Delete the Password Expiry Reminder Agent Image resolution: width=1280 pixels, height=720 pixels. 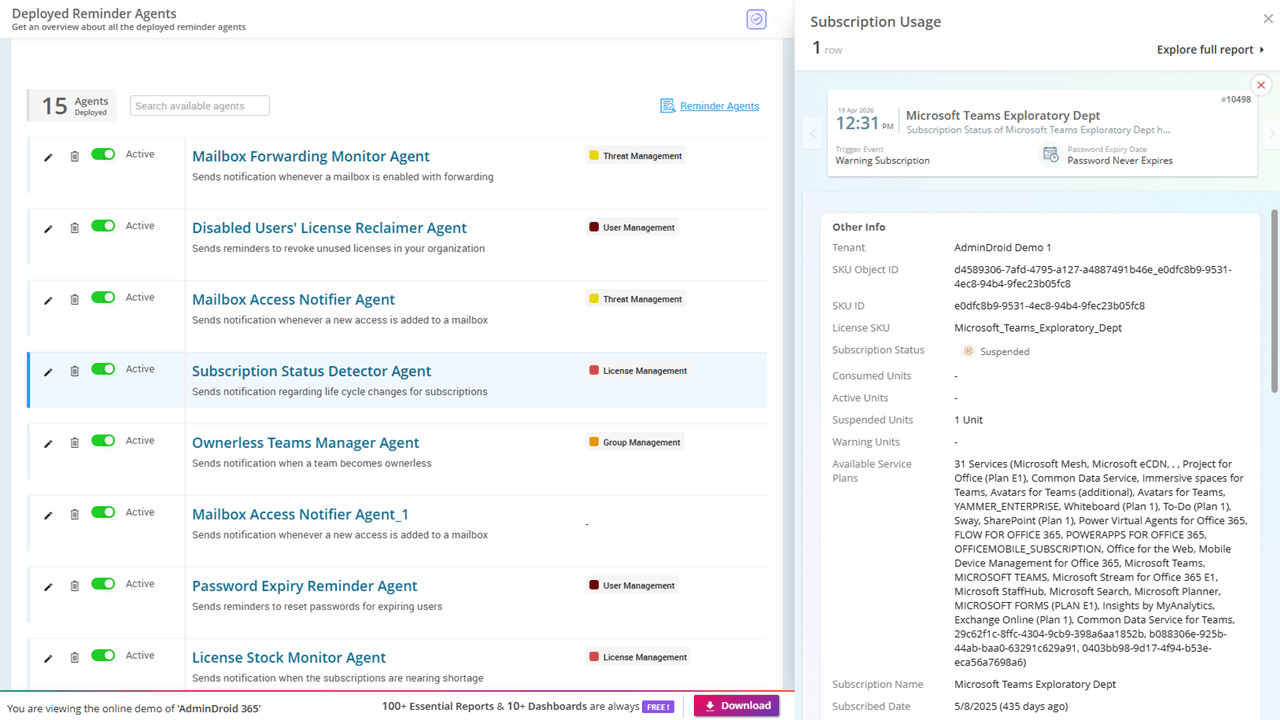74,587
